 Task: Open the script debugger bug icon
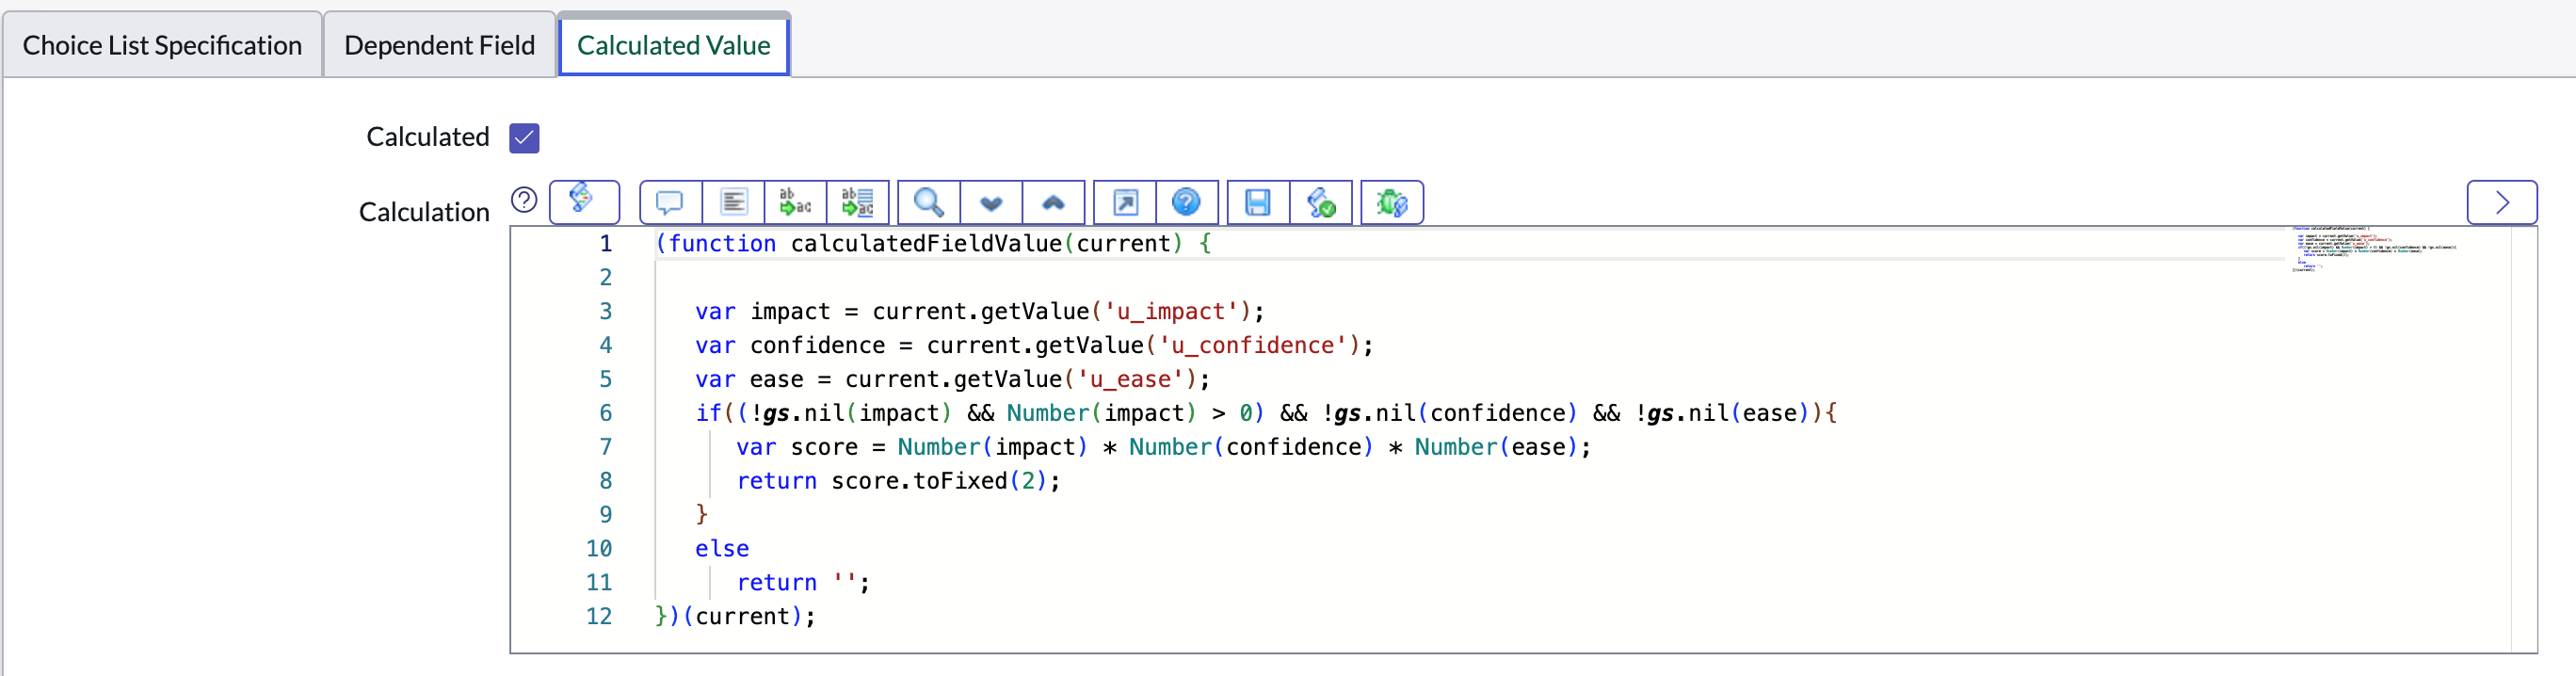pyautogui.click(x=1392, y=203)
